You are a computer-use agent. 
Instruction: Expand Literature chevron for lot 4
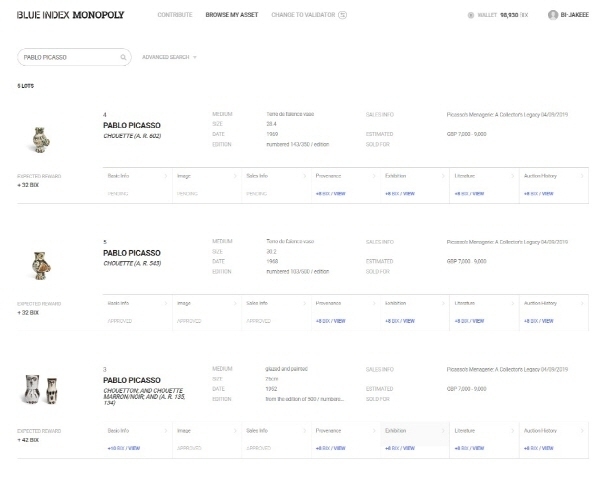click(512, 176)
